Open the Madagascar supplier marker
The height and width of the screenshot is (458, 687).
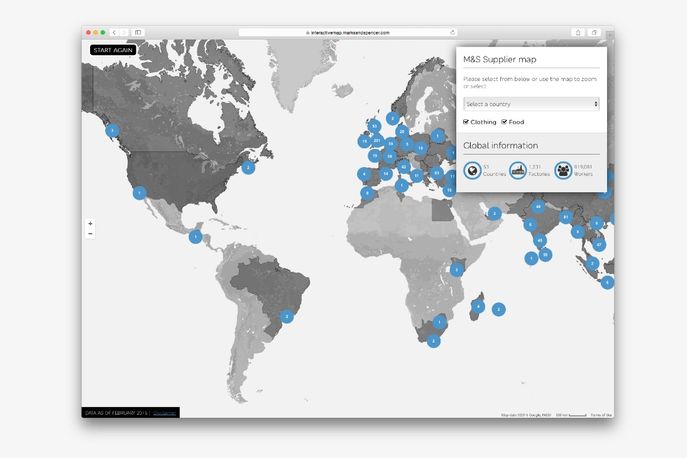point(479,306)
